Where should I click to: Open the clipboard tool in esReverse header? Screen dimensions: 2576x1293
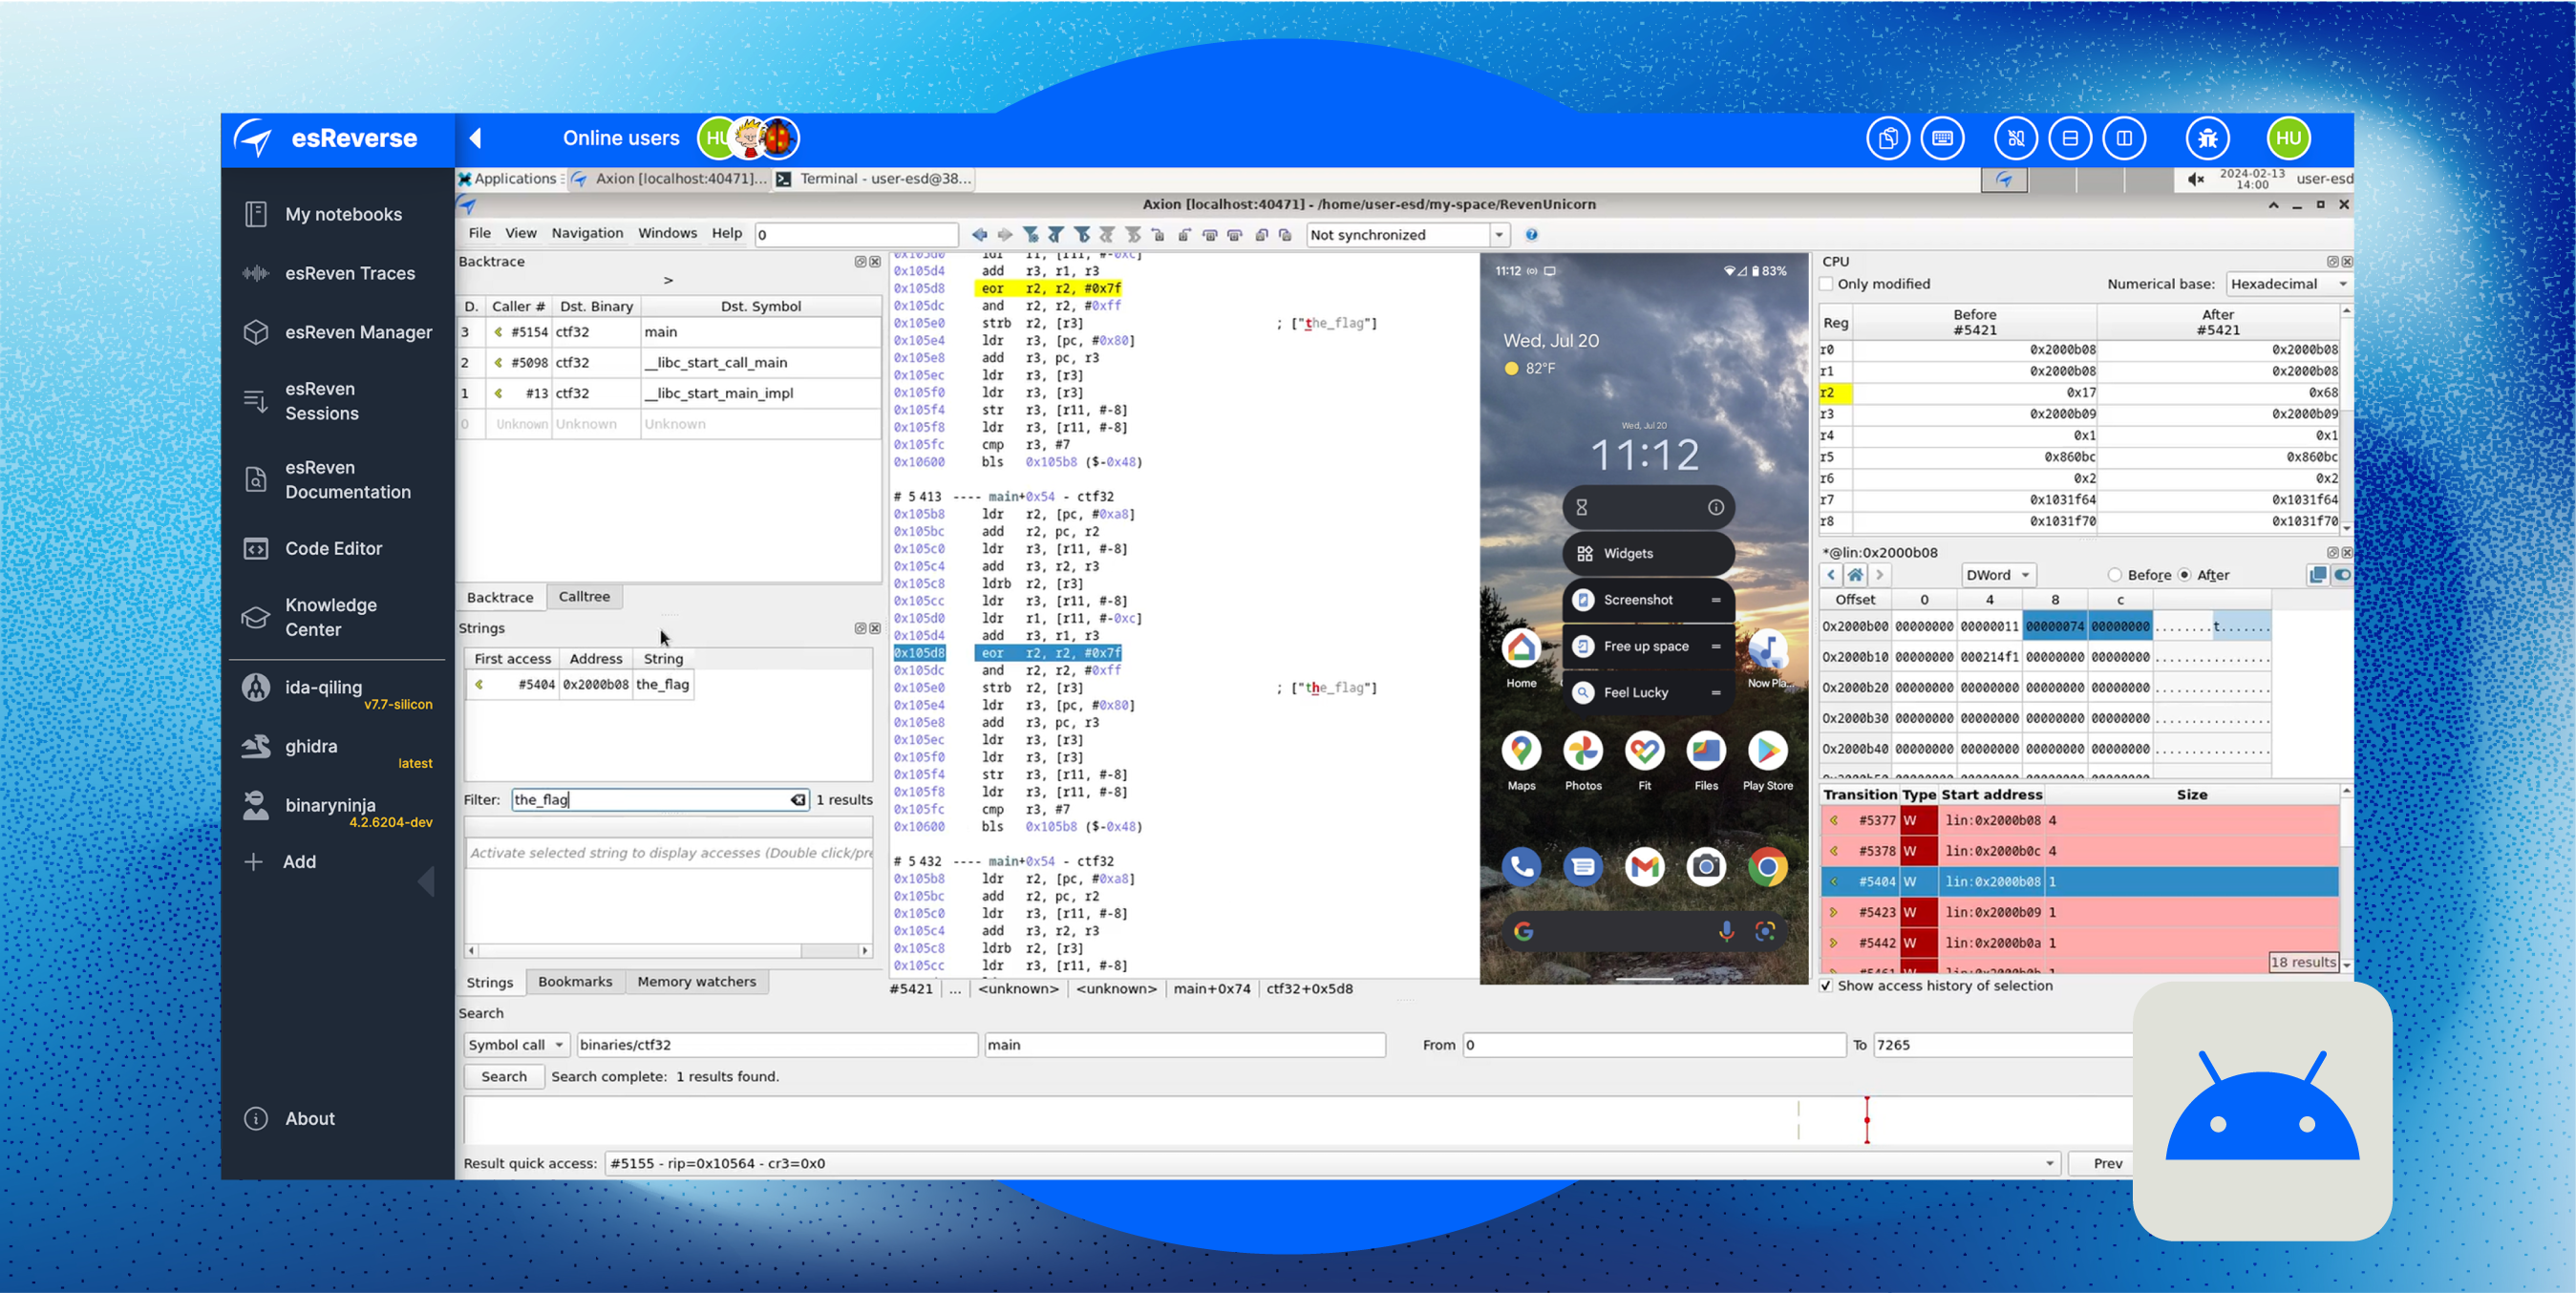click(x=1887, y=138)
